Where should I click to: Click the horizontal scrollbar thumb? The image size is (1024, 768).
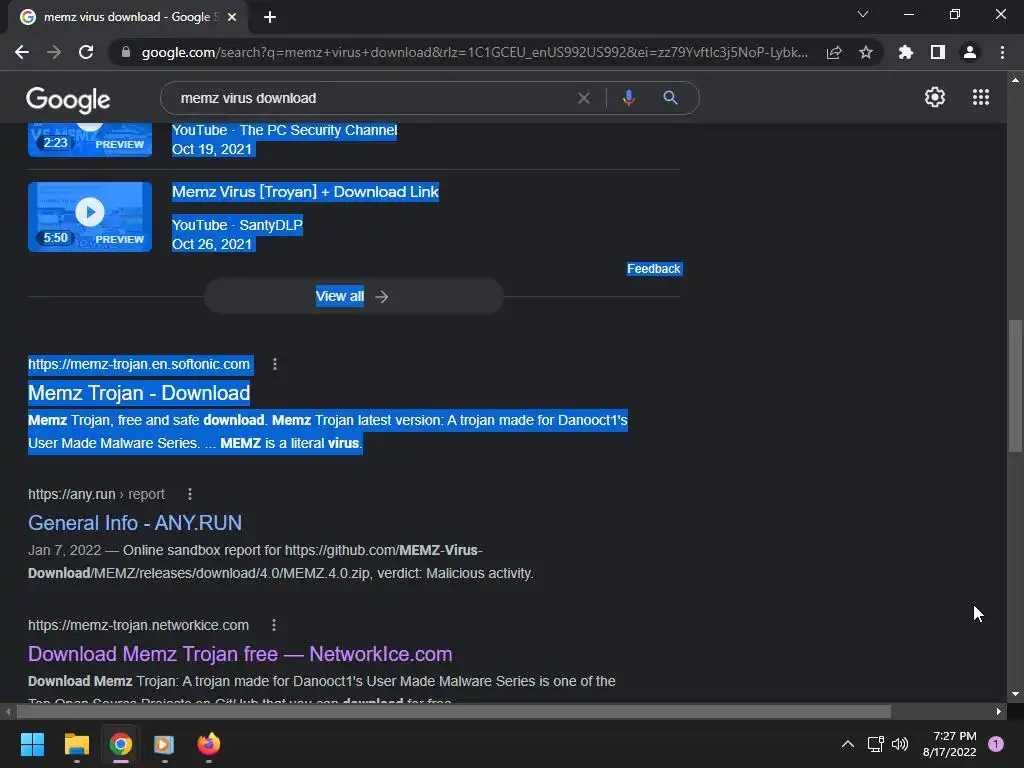pos(453,711)
